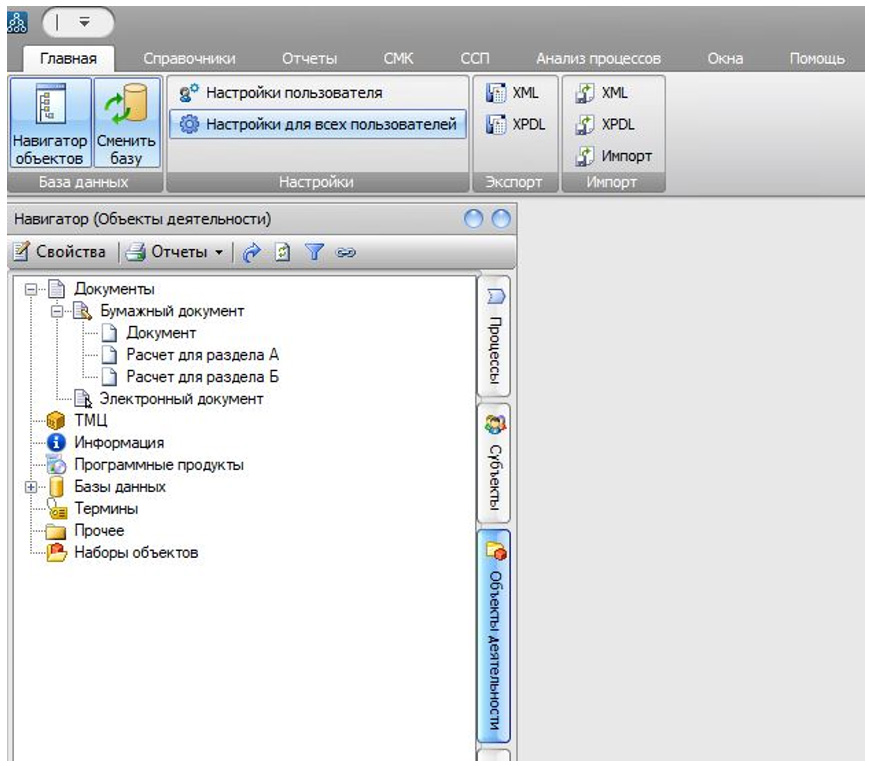The image size is (869, 766).
Task: Open Настройки пользователя settings
Action: point(283,93)
